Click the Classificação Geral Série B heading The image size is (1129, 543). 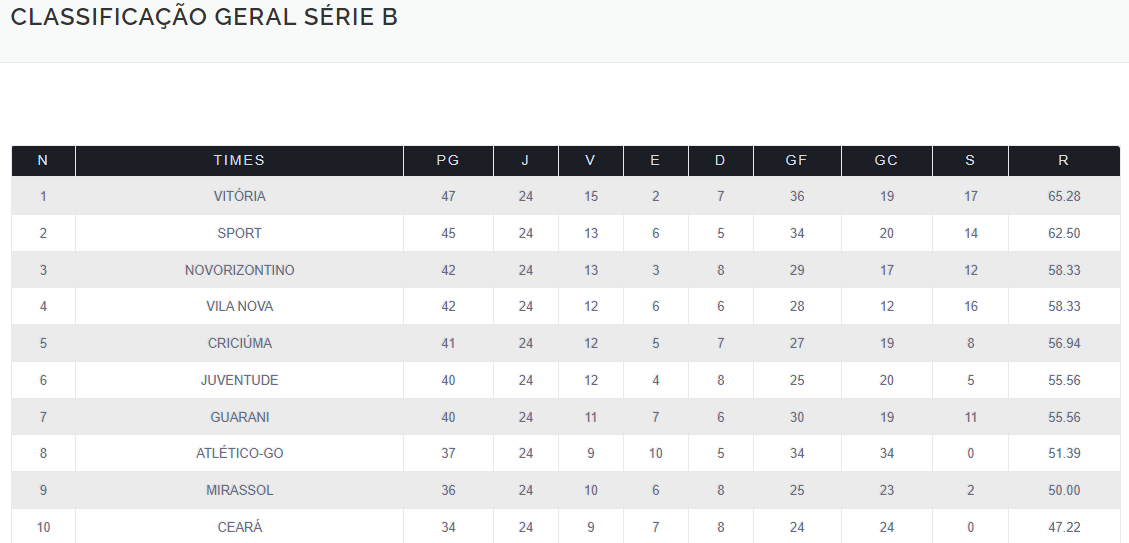point(204,18)
